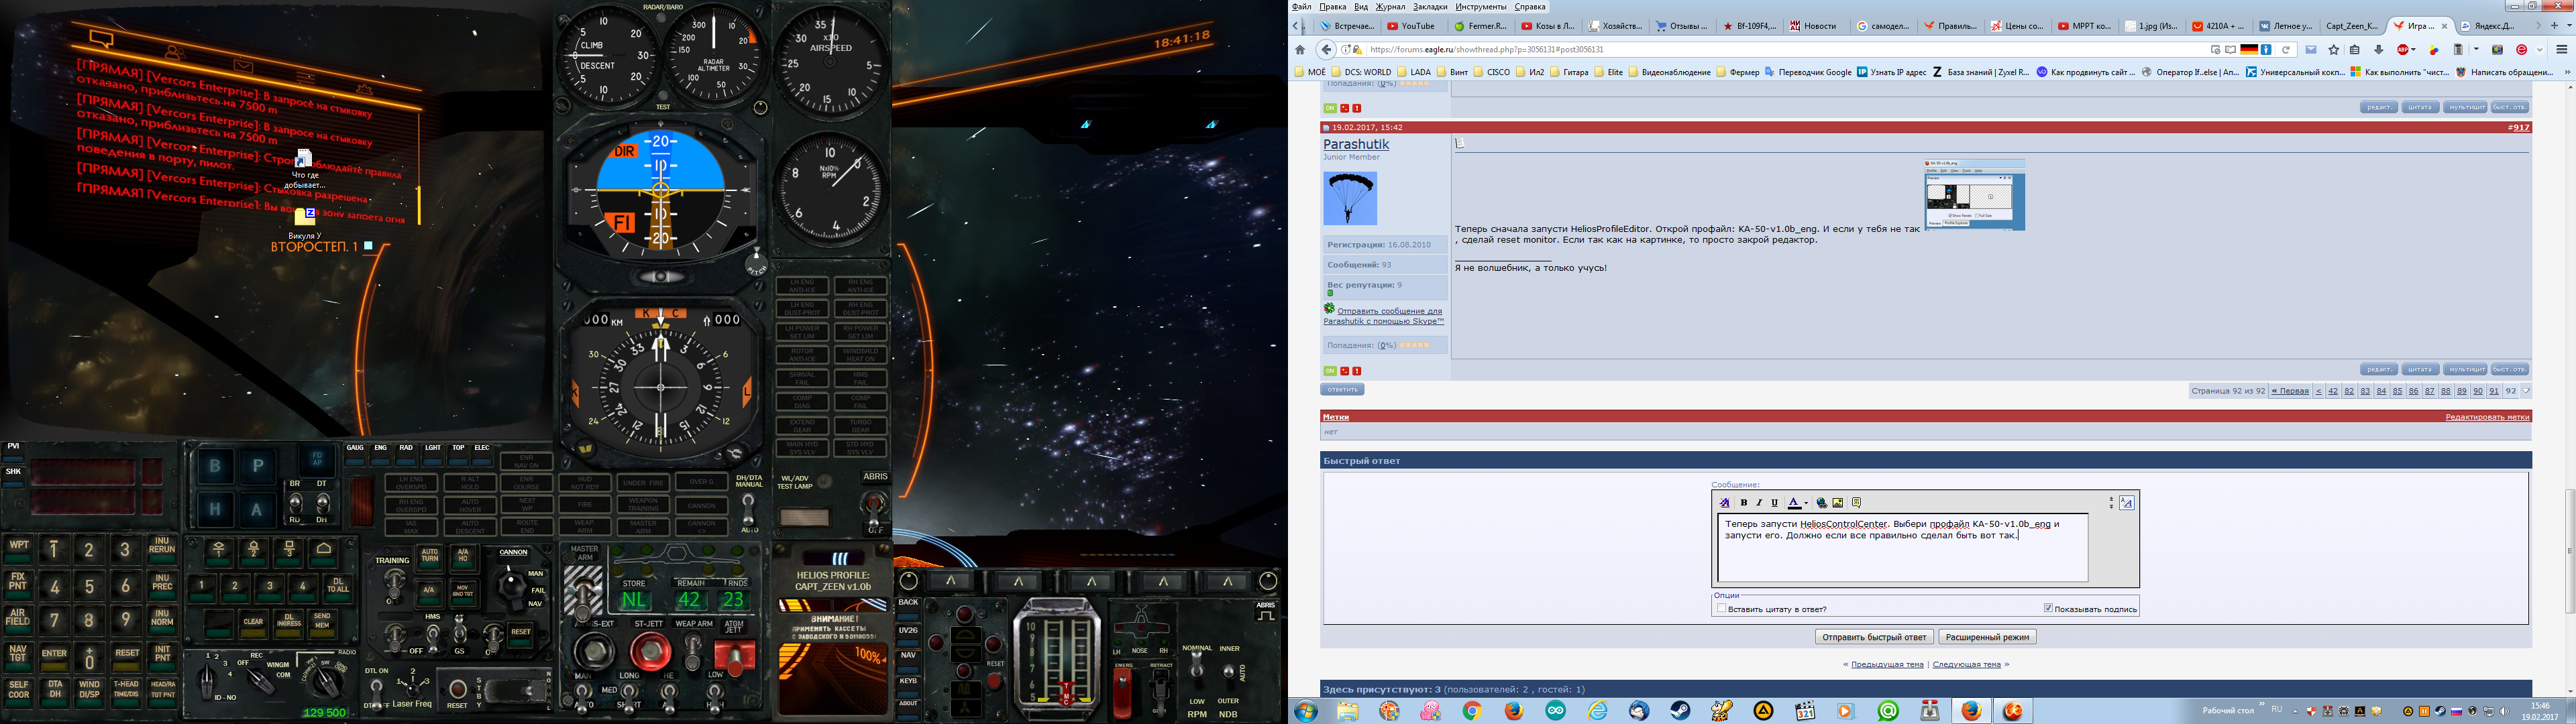
Task: Click remove text formatting icon in editor
Action: point(1725,503)
